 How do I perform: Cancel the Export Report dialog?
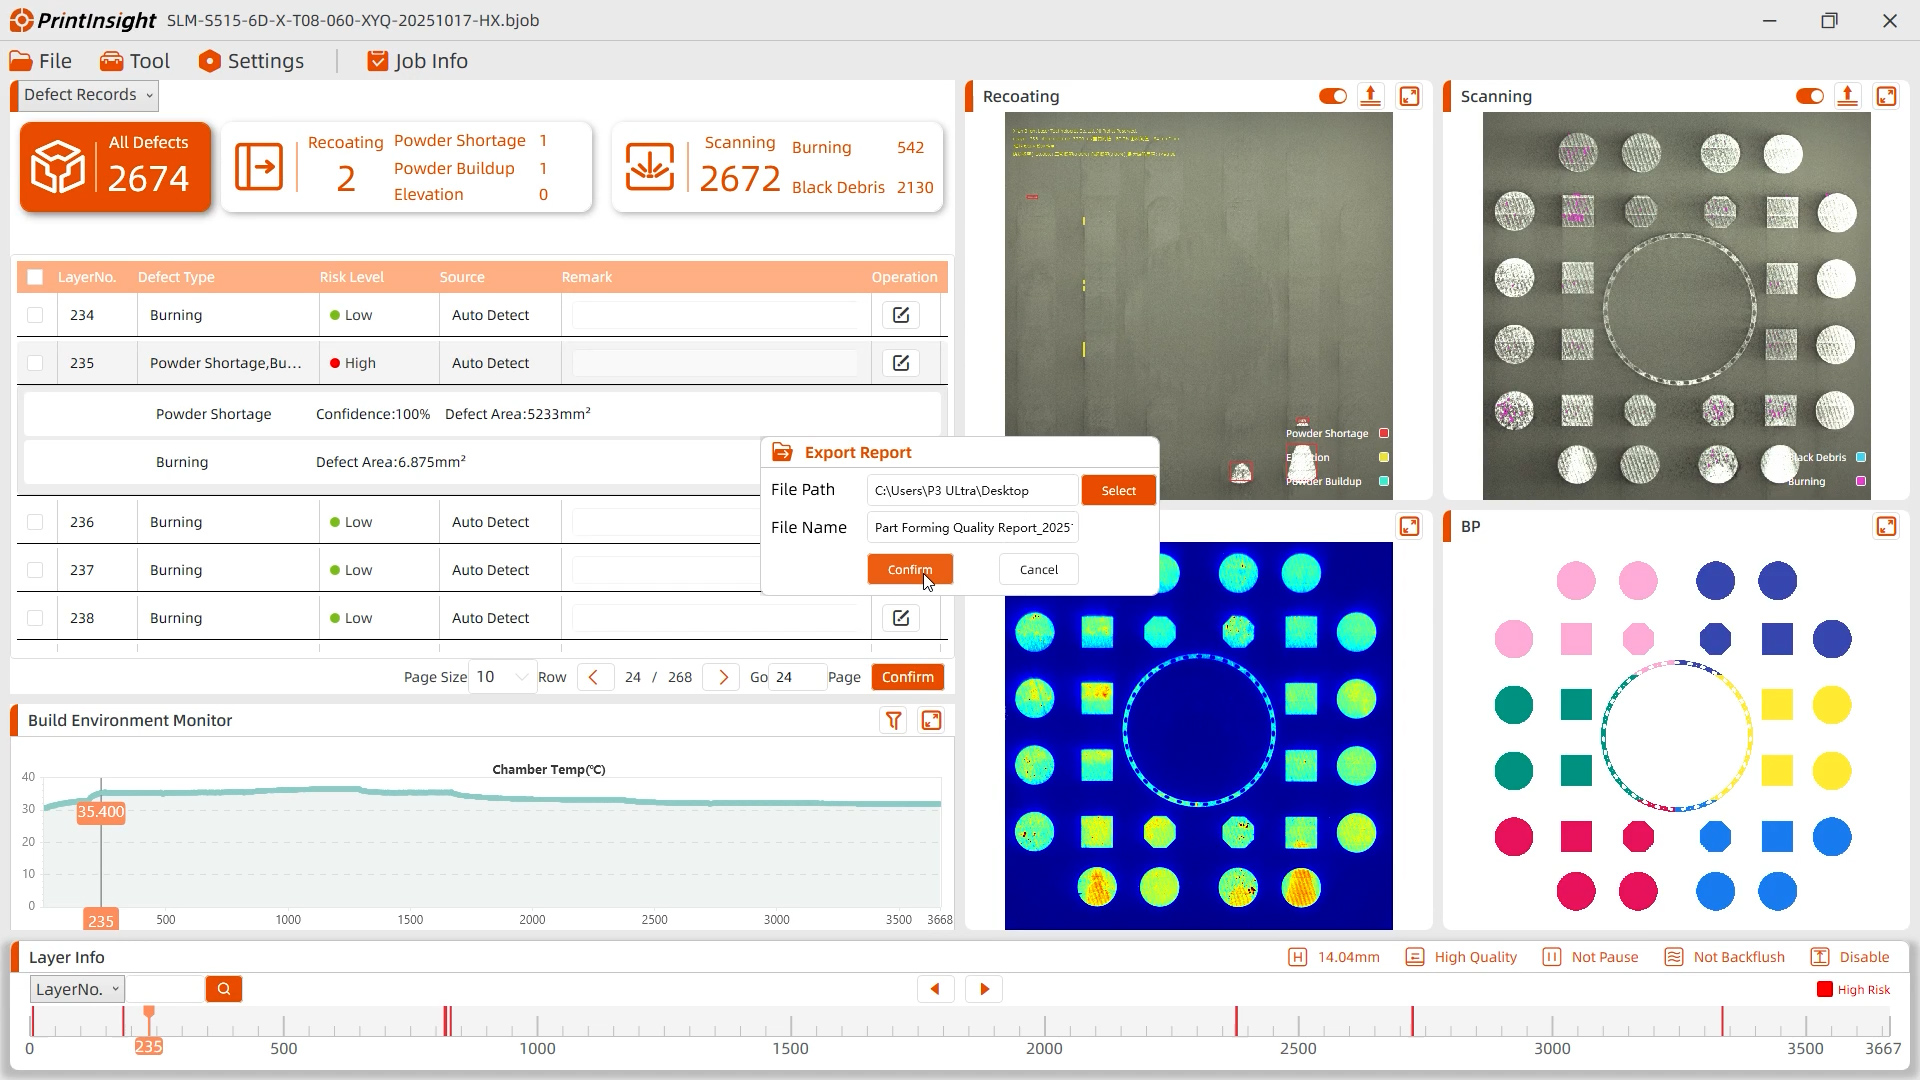pos(1038,569)
